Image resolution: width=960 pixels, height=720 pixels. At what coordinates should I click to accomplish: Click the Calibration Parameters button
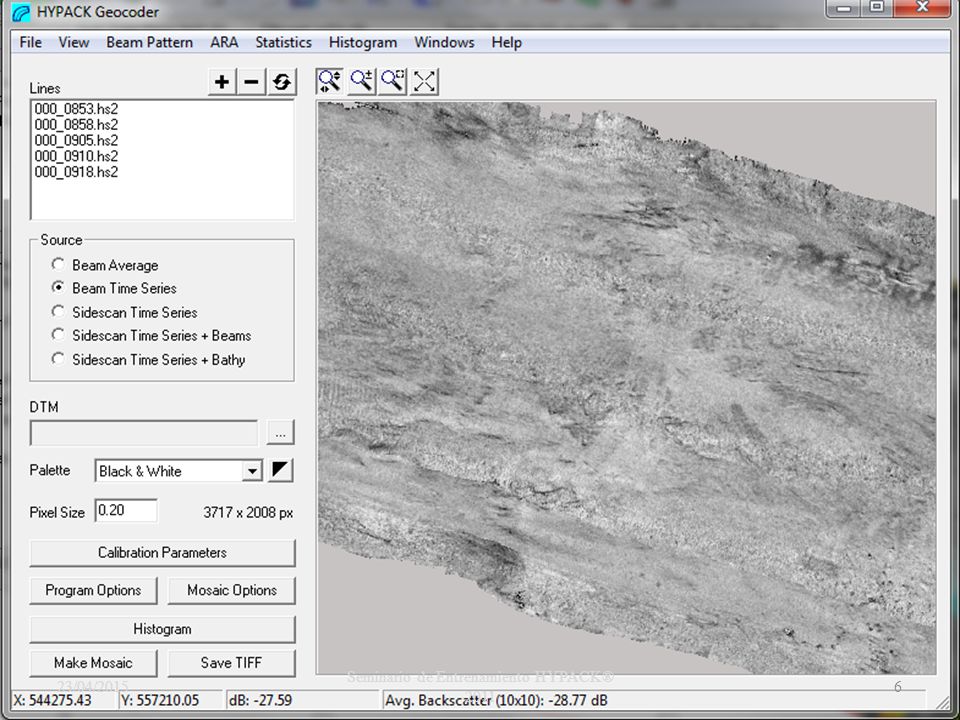(162, 553)
